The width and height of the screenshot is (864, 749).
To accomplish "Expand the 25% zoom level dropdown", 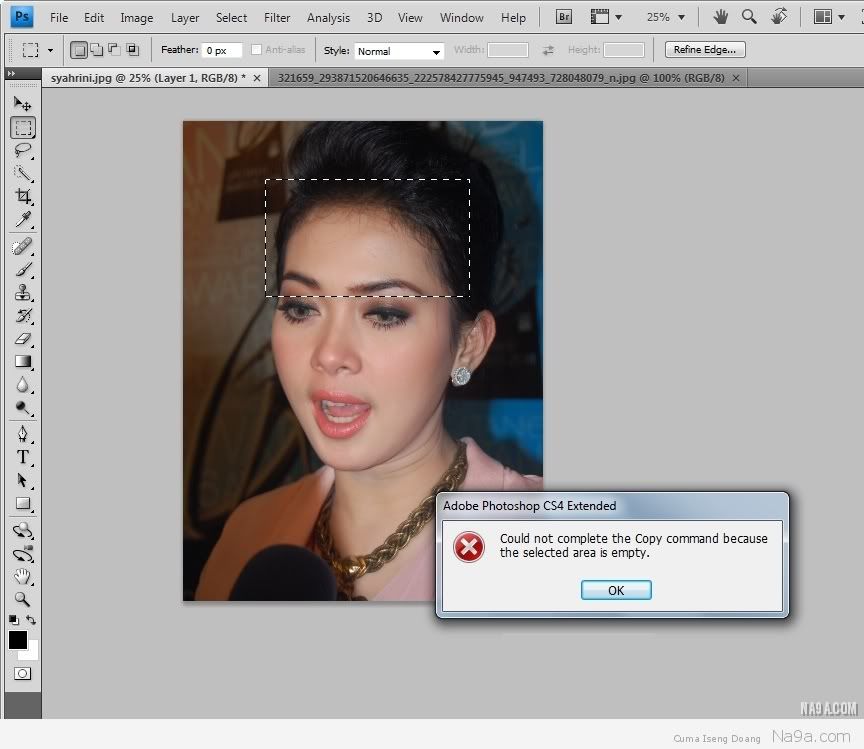I will point(665,17).
